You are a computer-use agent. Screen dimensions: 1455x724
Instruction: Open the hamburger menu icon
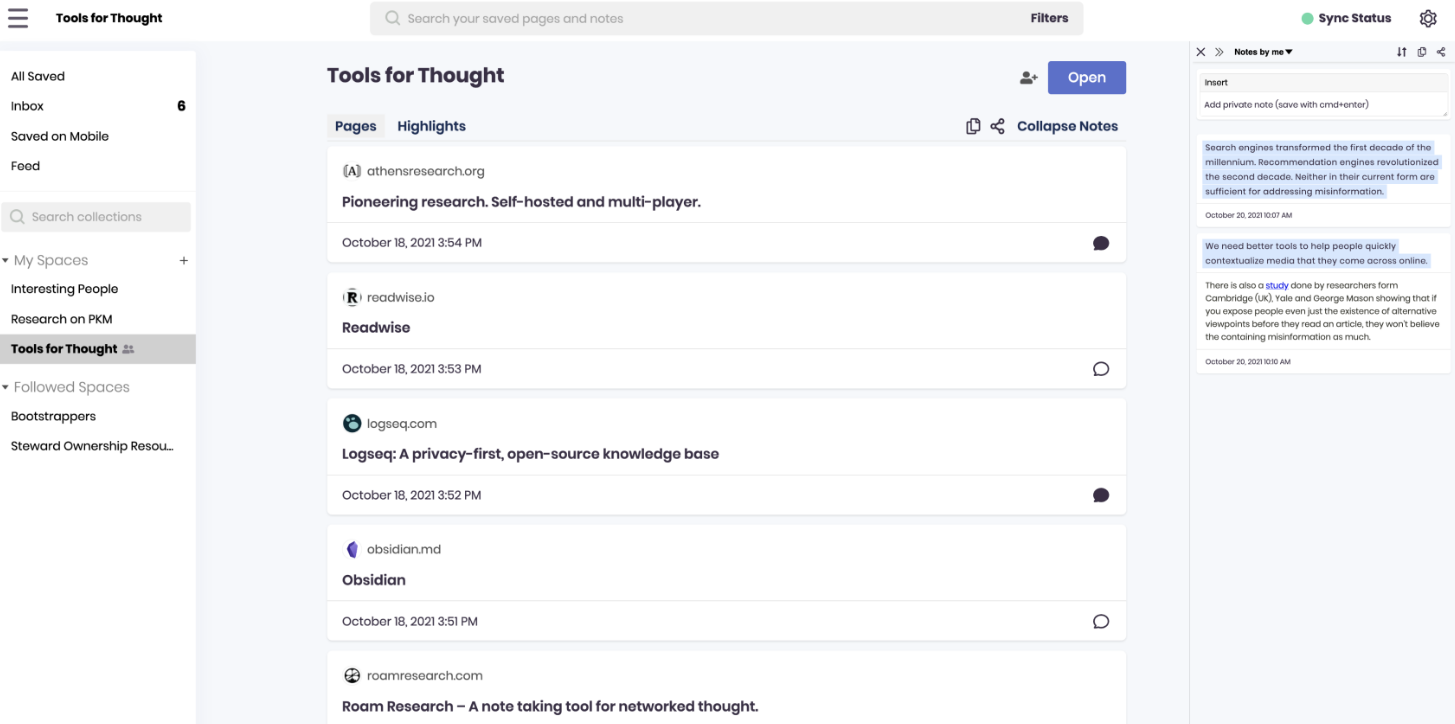(x=18, y=17)
